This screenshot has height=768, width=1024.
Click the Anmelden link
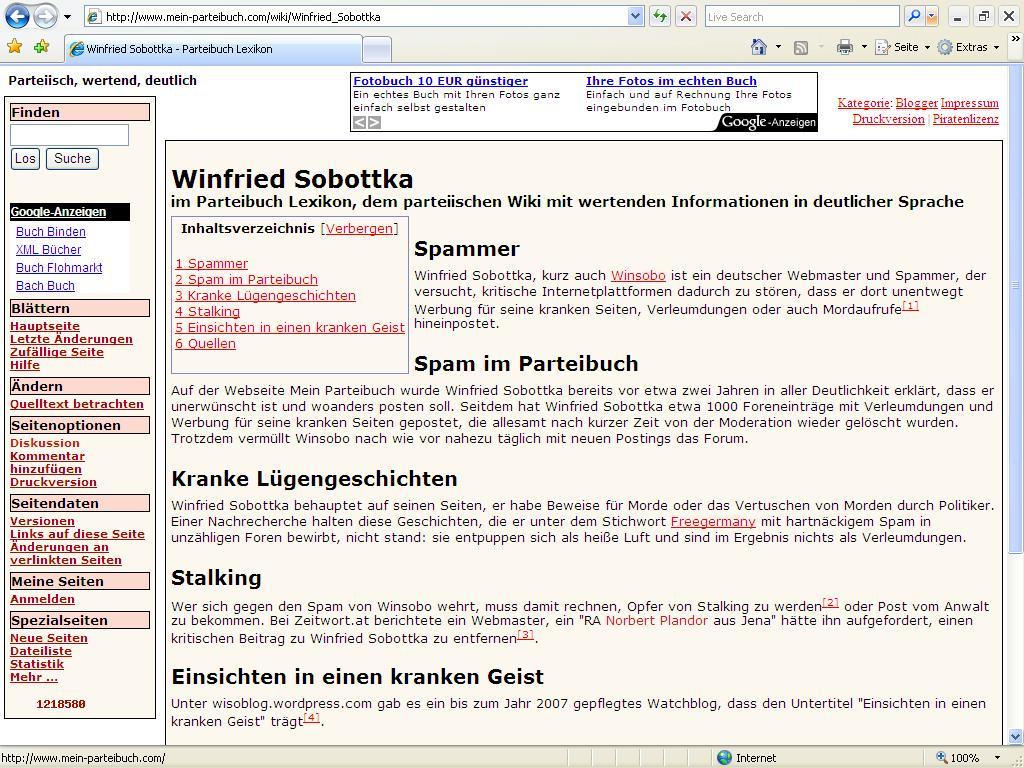coord(42,600)
